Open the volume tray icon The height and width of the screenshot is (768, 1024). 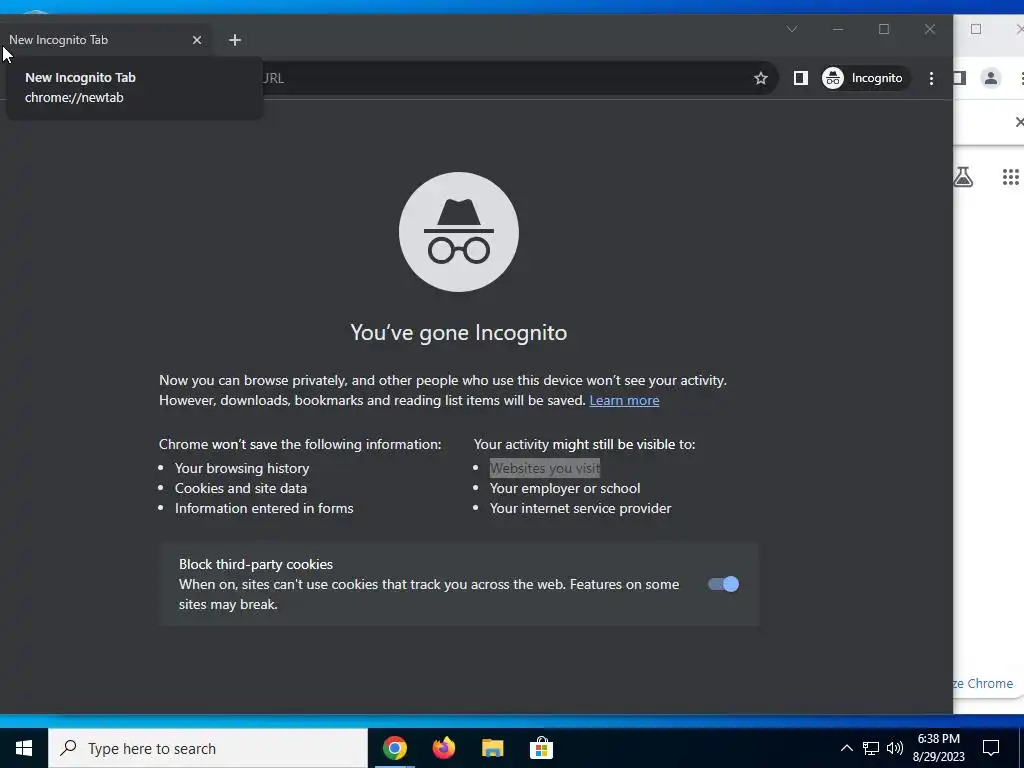tap(895, 748)
